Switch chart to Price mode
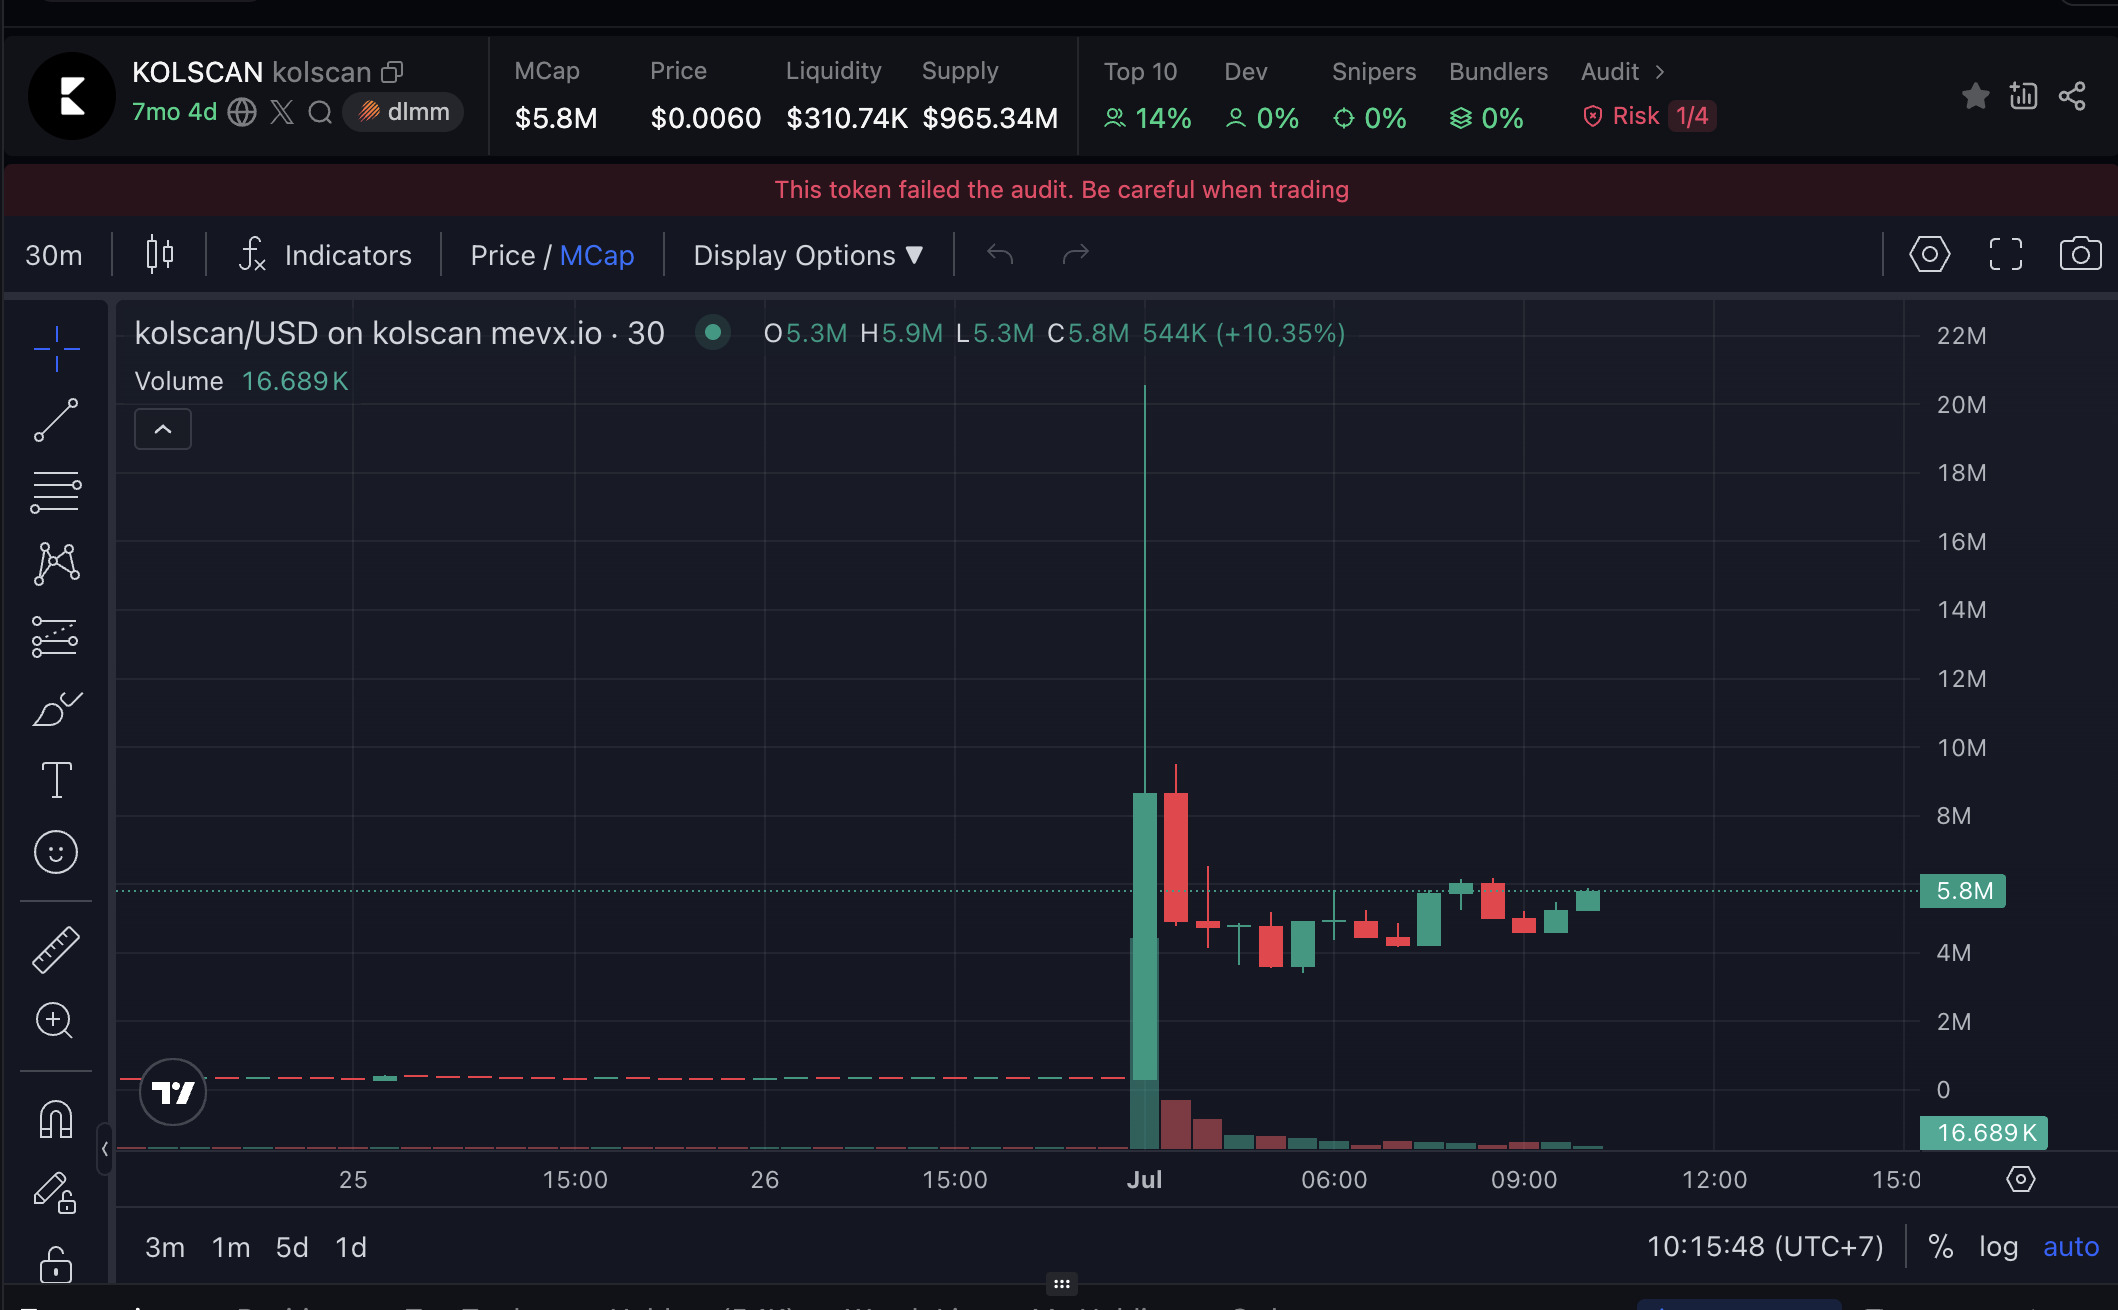Image resolution: width=2118 pixels, height=1310 pixels. 503,255
